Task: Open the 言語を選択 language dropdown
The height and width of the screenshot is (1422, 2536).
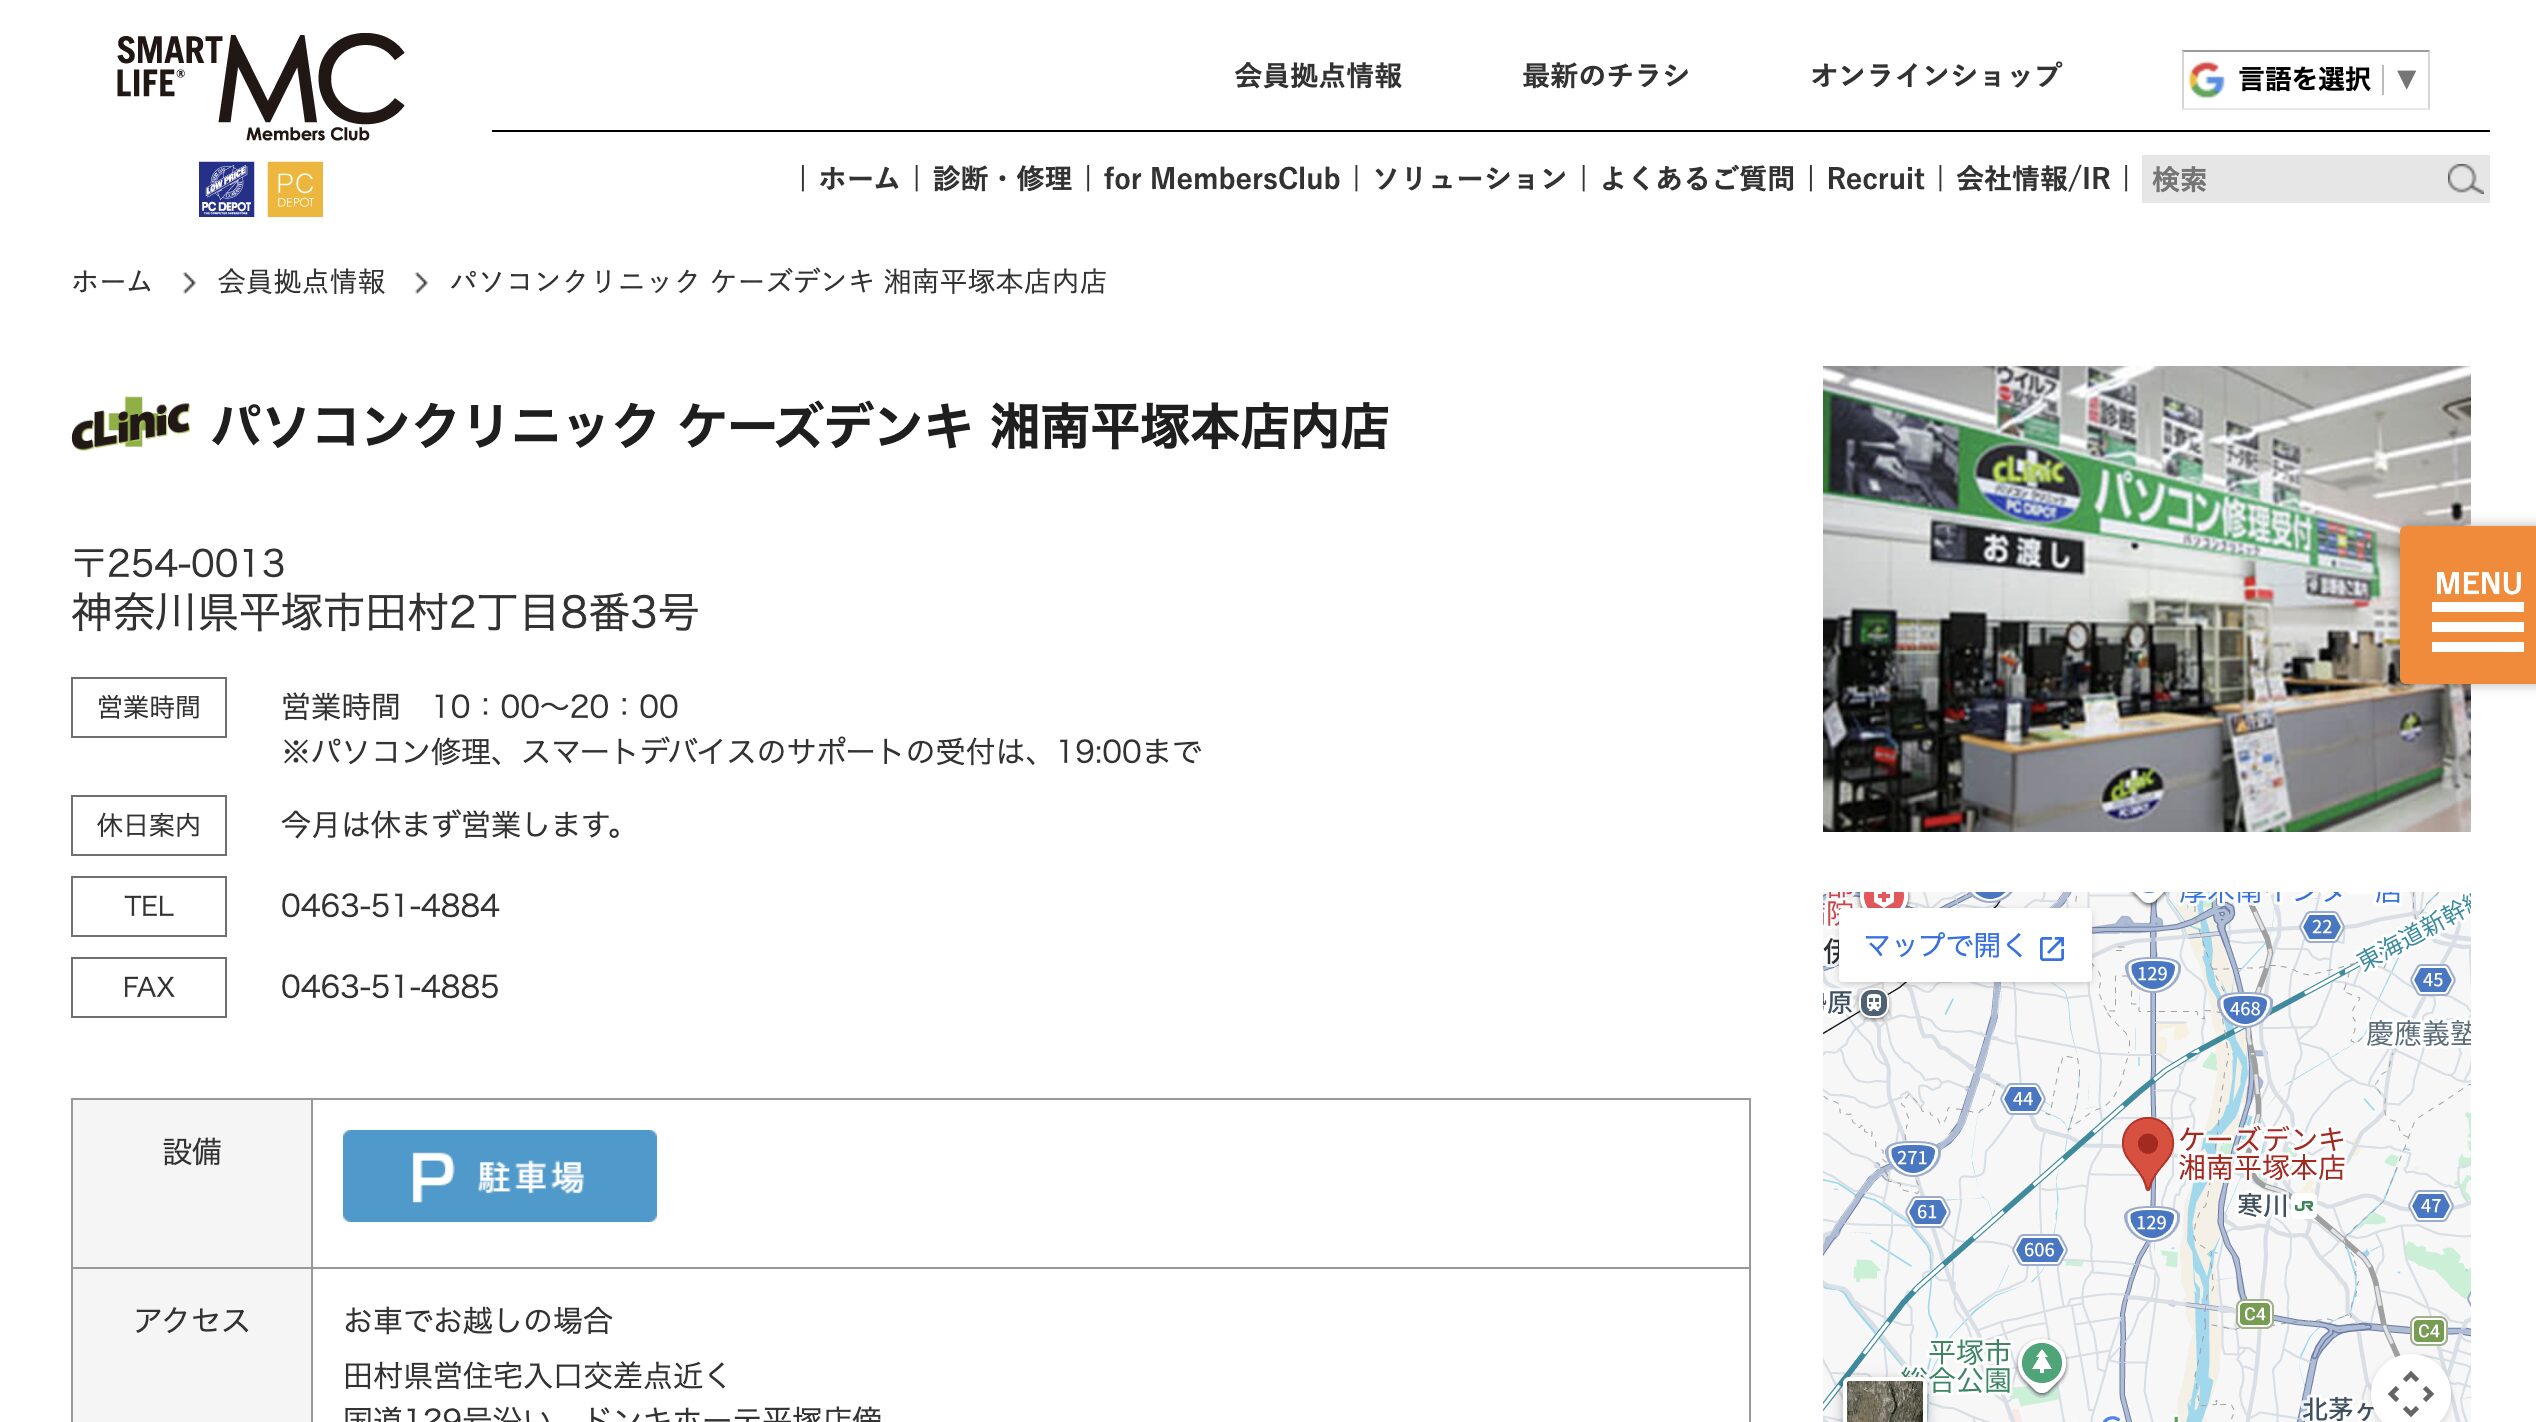Action: (2305, 79)
